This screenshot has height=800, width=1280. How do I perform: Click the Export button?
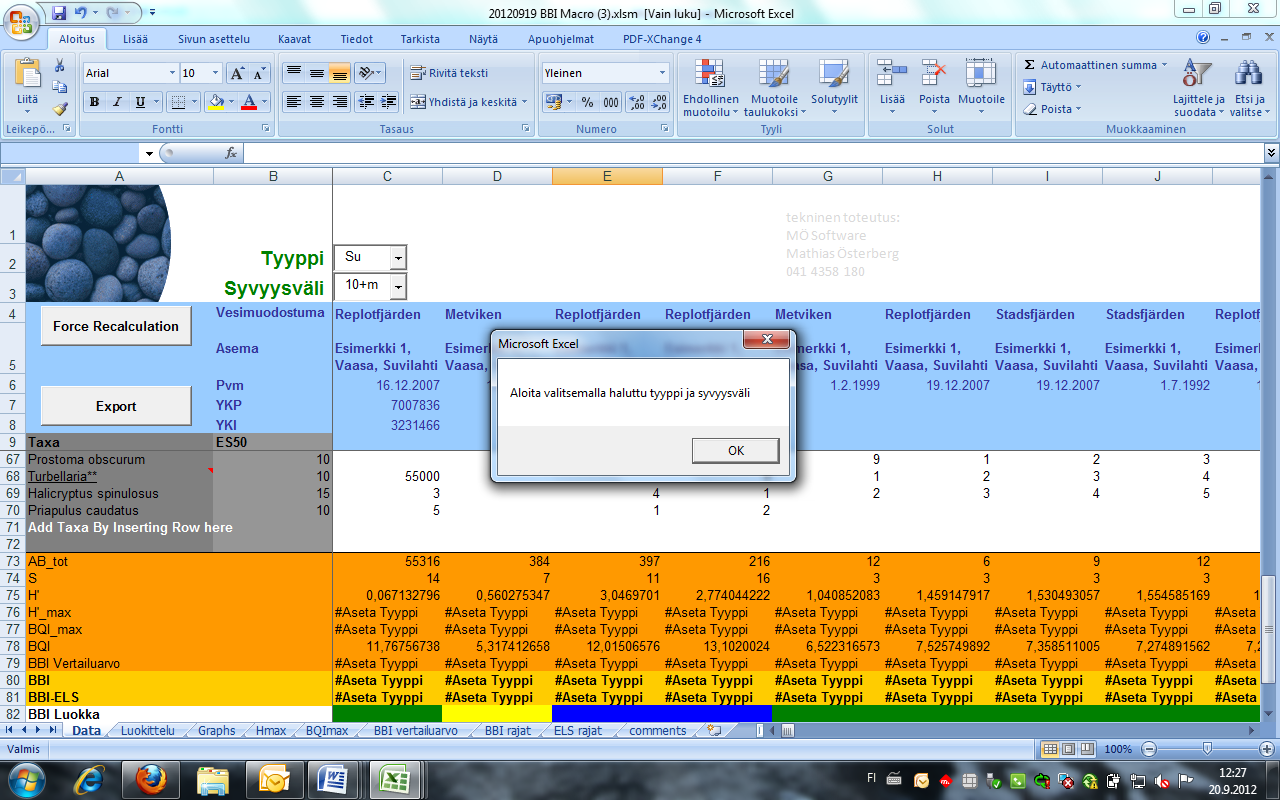(x=116, y=406)
